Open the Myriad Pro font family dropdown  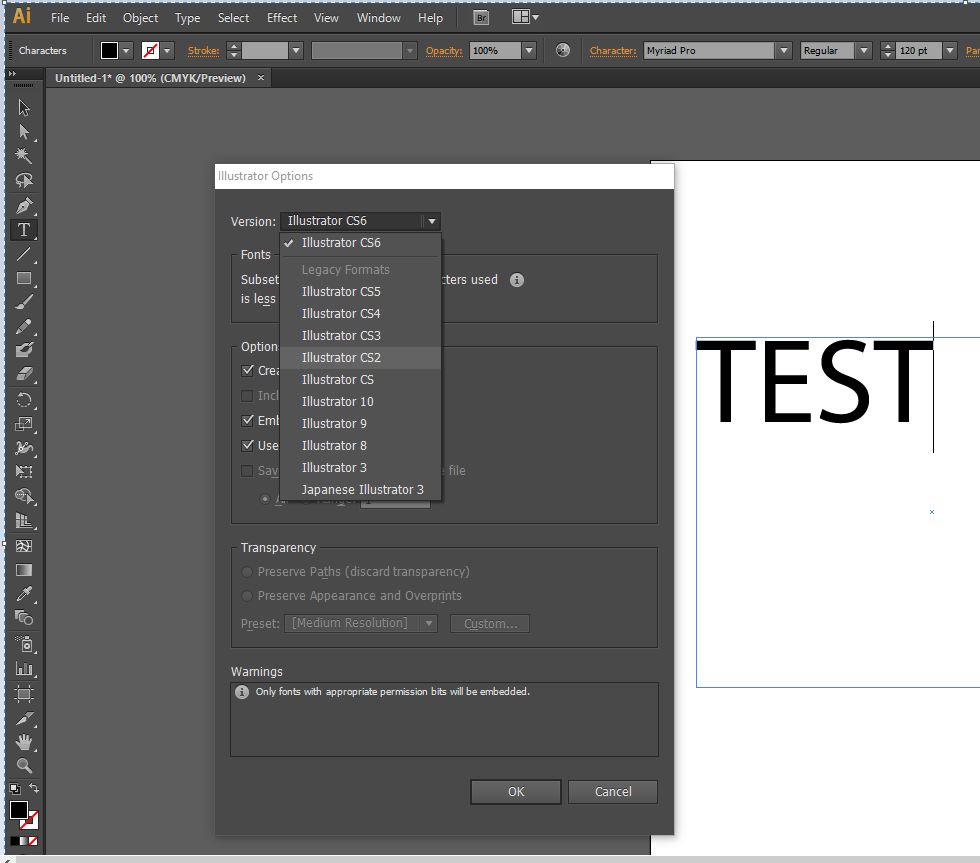pos(784,51)
